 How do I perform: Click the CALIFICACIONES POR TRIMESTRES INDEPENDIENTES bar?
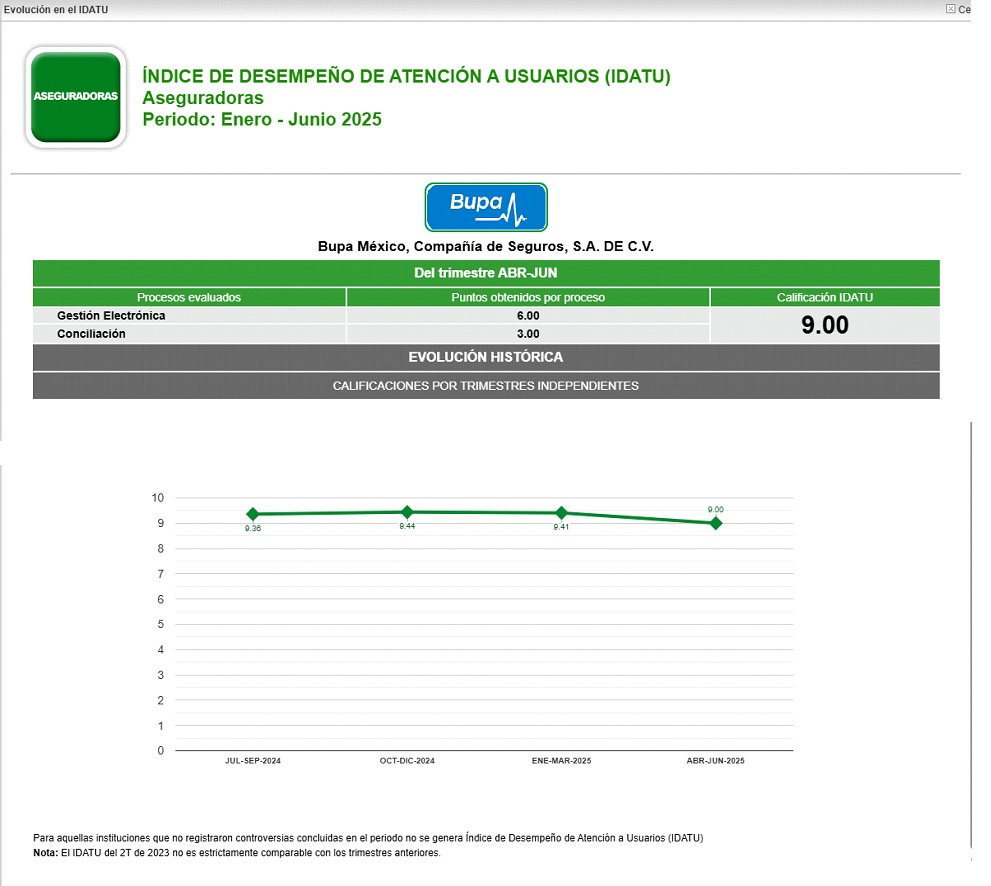click(486, 386)
